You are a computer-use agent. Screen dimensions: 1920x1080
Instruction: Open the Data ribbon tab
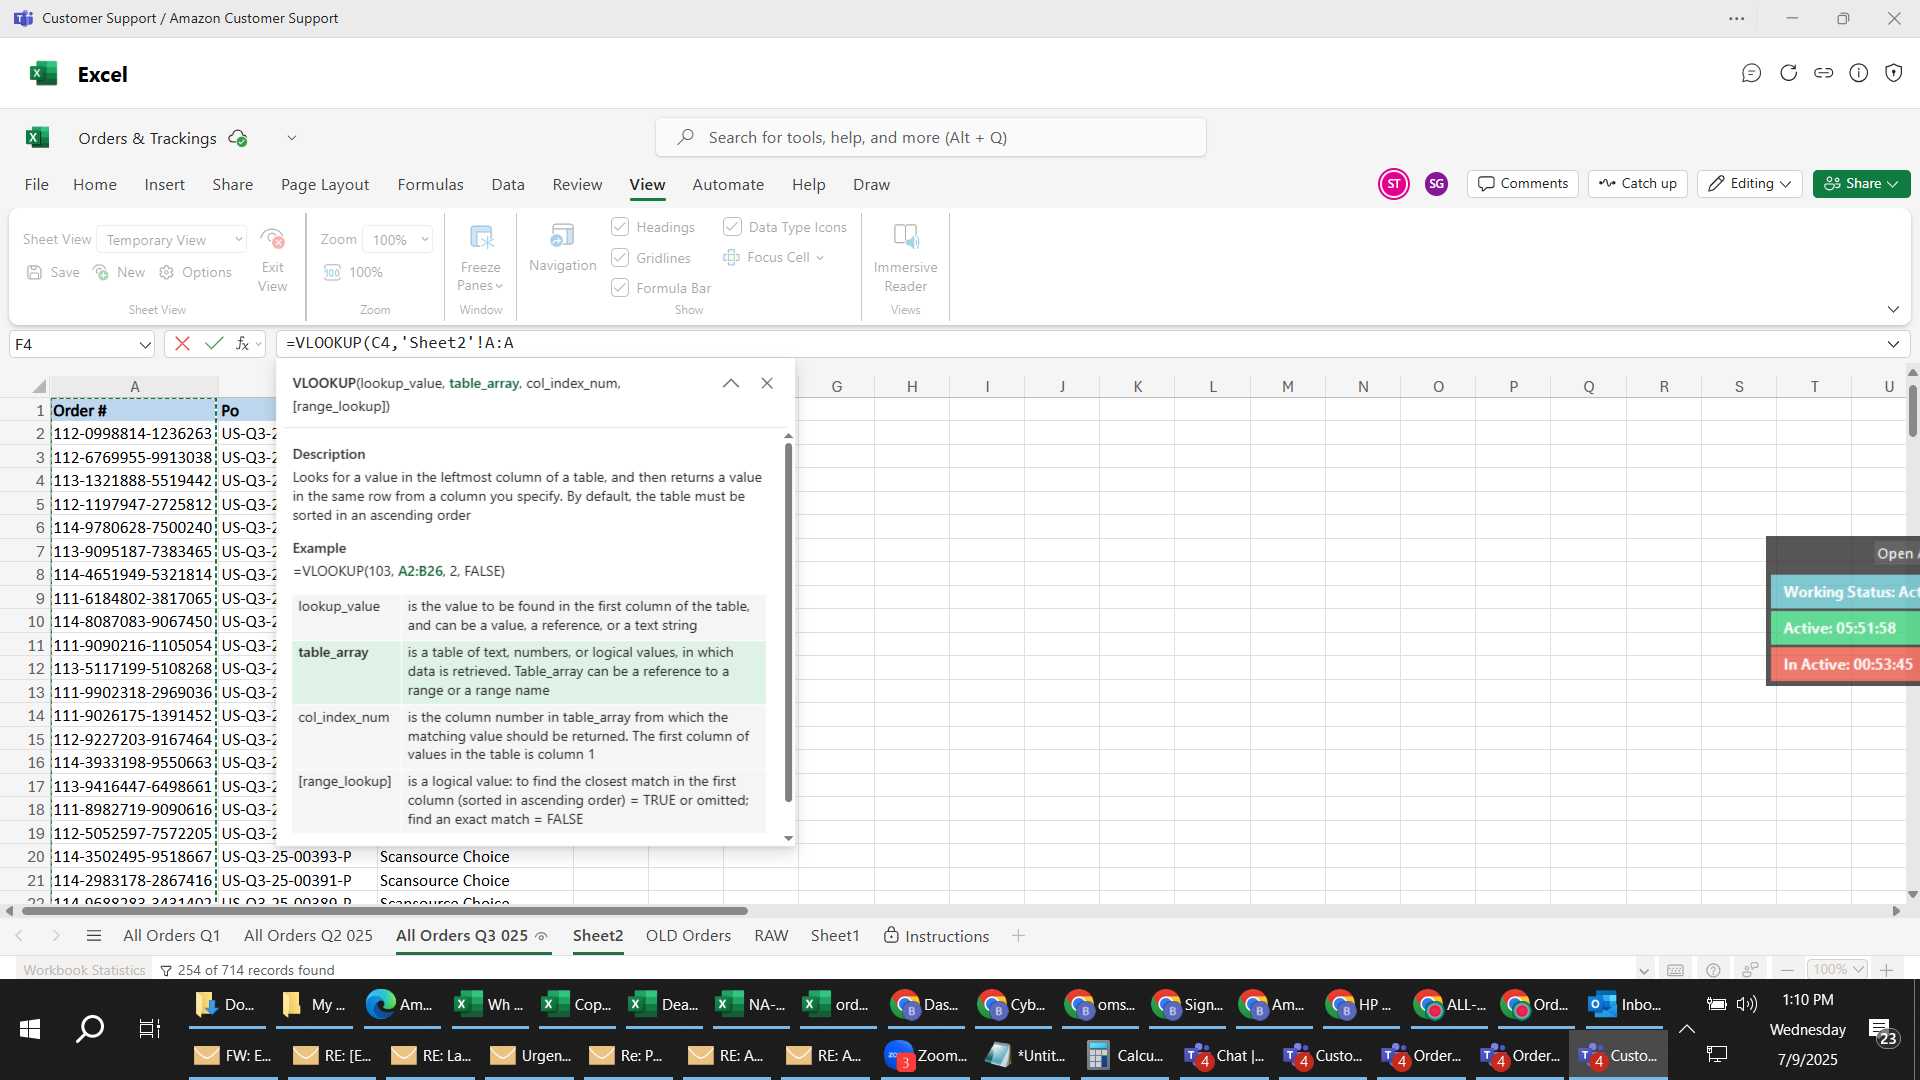(x=508, y=185)
